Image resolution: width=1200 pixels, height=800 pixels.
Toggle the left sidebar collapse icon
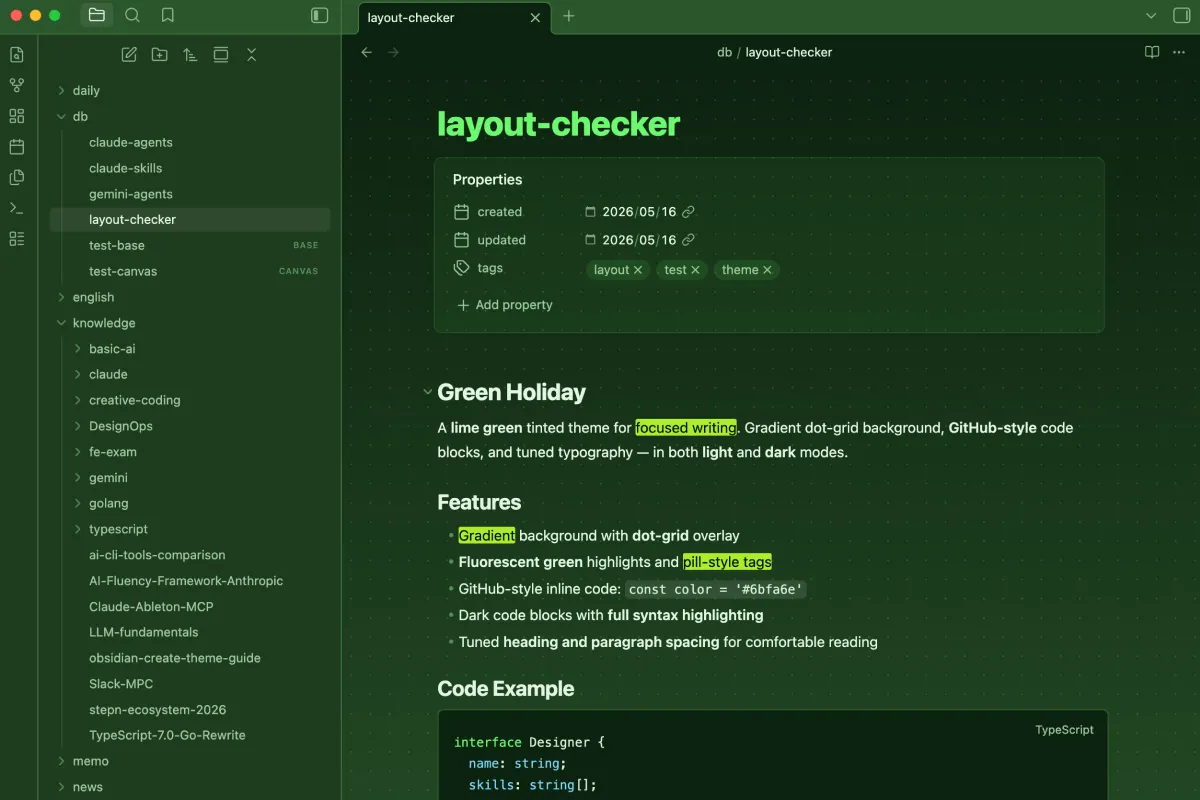(x=319, y=15)
